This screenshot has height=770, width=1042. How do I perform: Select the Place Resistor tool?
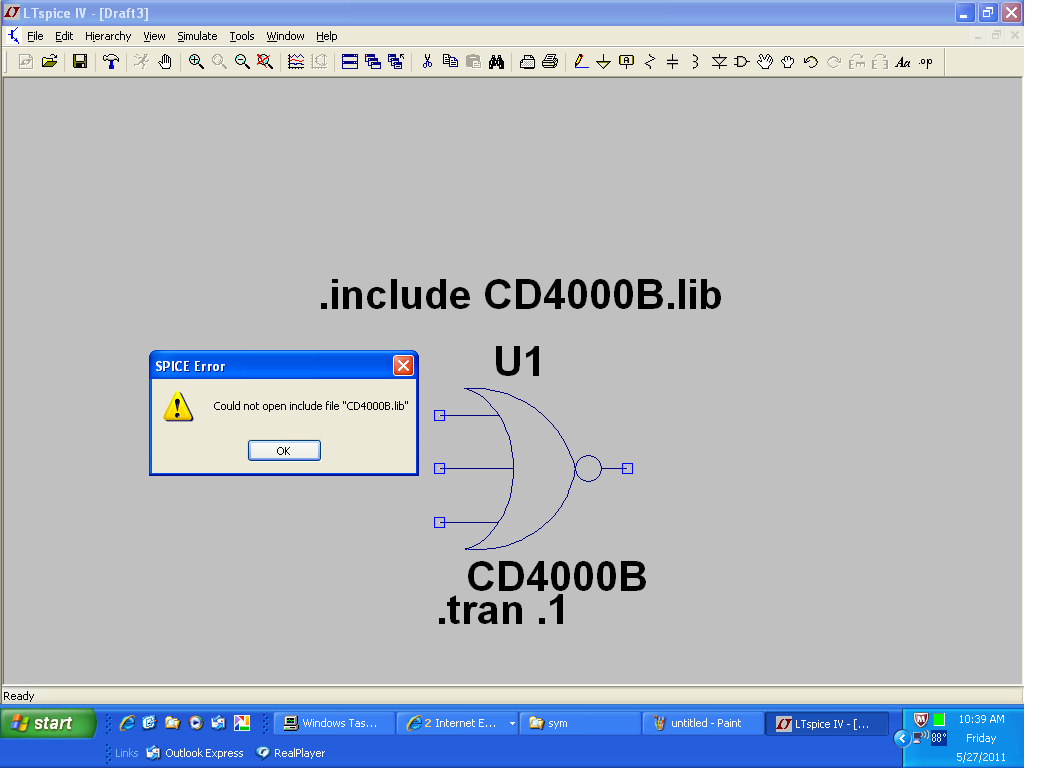tap(650, 62)
